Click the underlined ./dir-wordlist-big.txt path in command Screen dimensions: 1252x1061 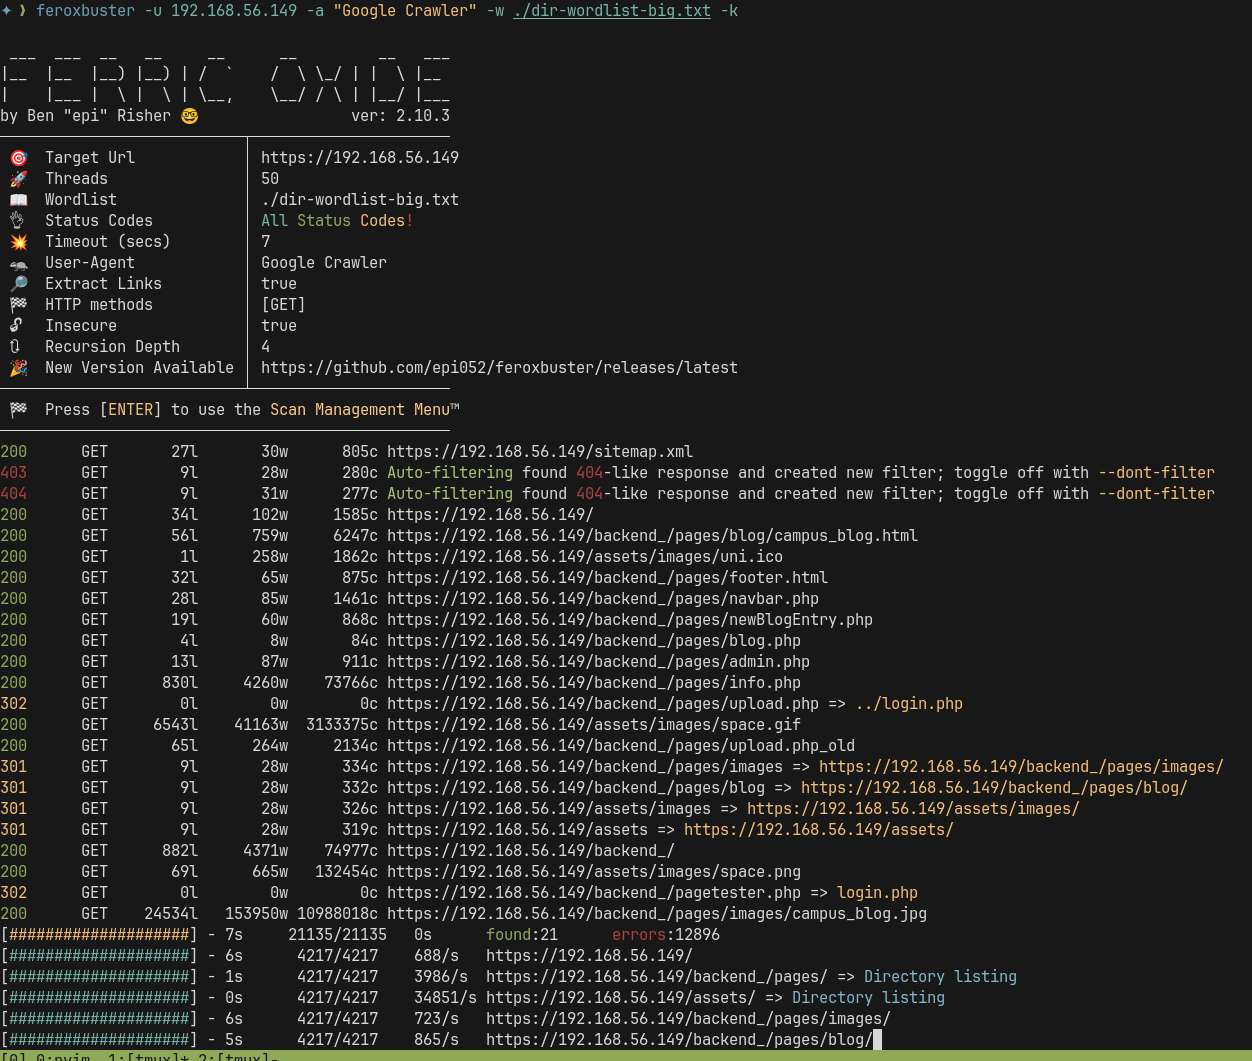[x=612, y=11]
